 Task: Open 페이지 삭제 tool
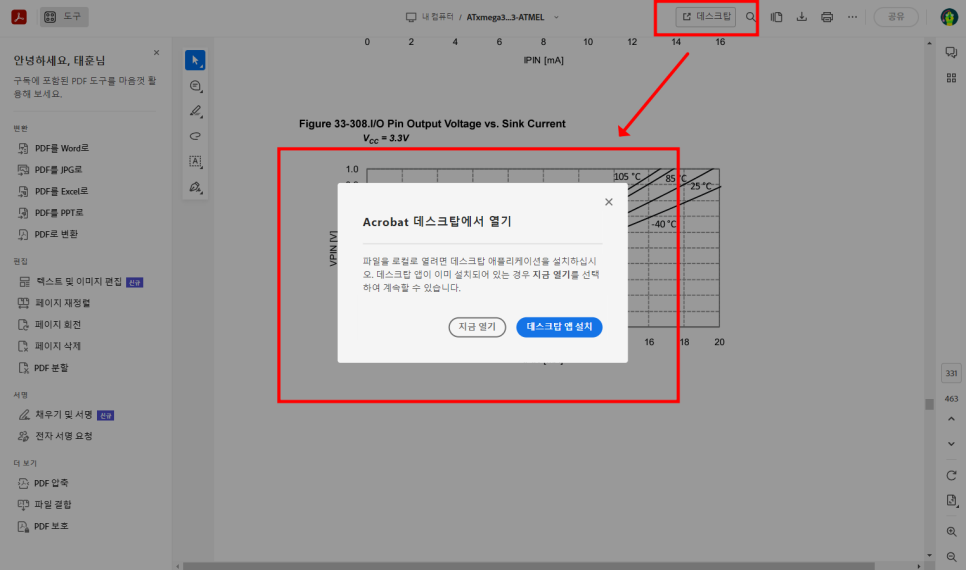[x=49, y=346]
